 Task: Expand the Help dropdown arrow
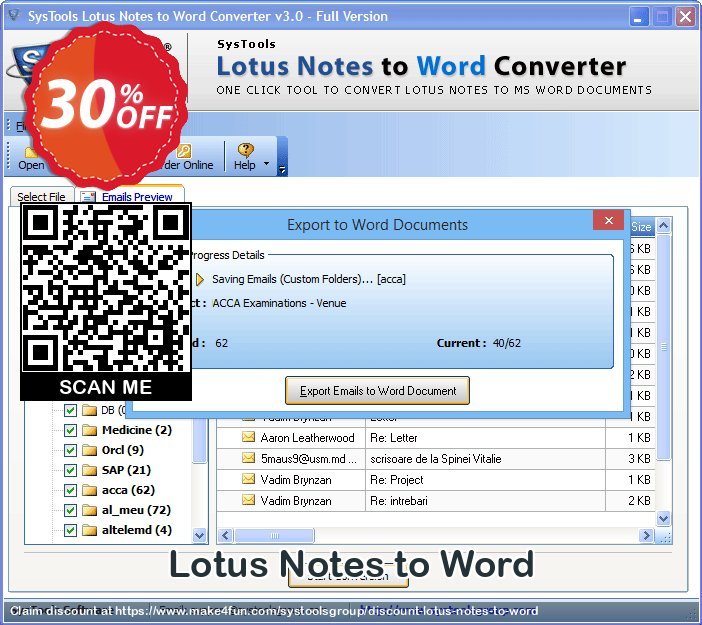click(x=266, y=163)
